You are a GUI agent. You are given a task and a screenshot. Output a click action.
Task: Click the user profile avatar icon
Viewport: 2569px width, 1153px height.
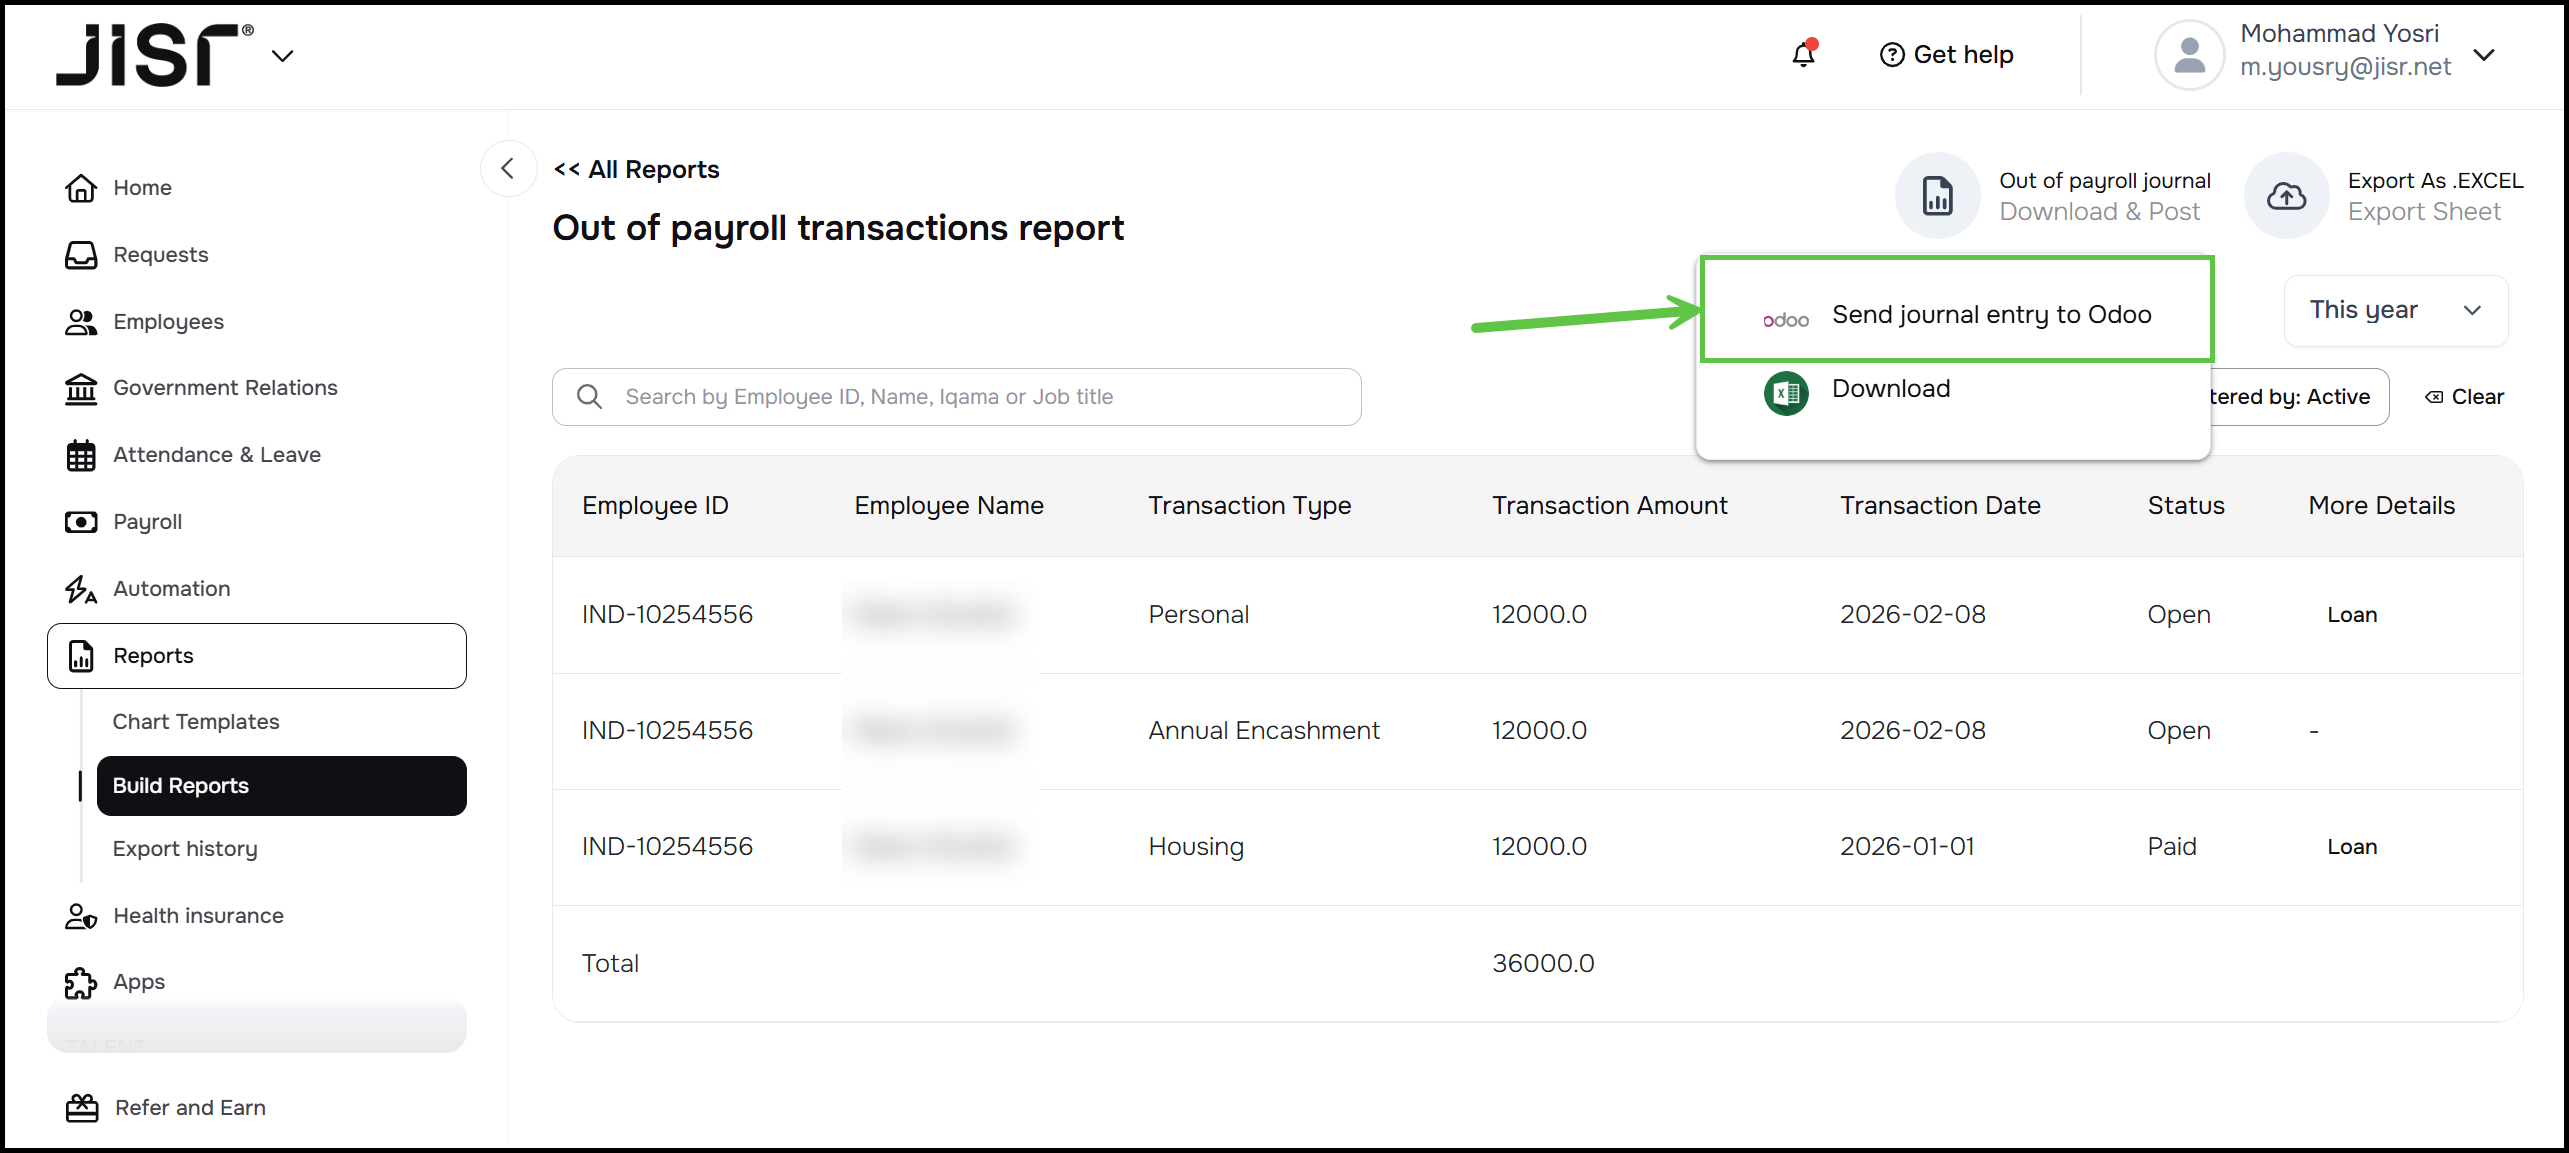tap(2189, 55)
